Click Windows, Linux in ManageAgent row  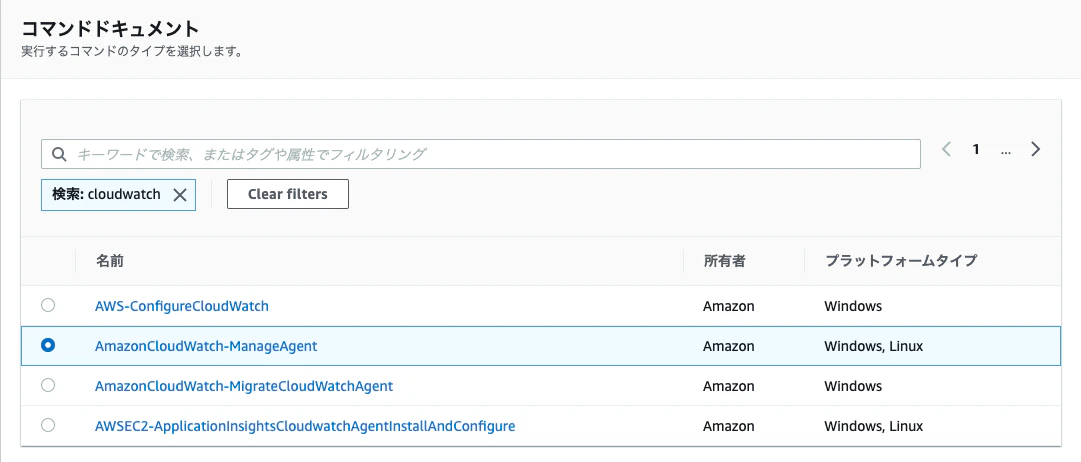[x=873, y=345]
